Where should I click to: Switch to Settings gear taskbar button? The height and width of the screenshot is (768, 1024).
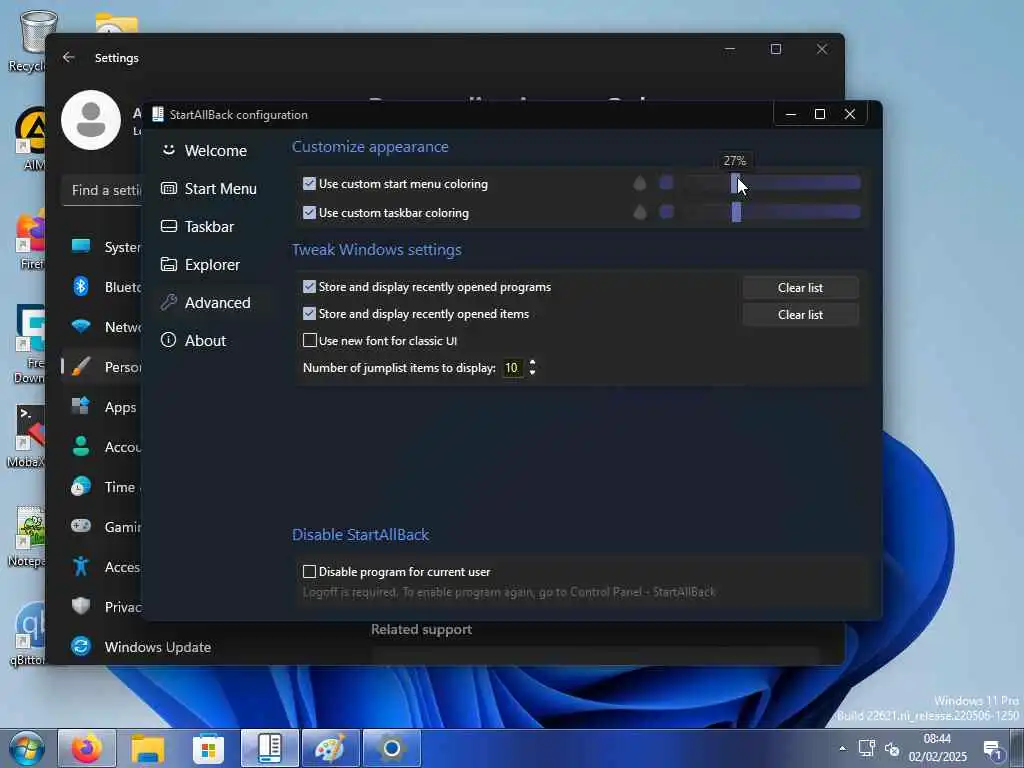(x=391, y=748)
